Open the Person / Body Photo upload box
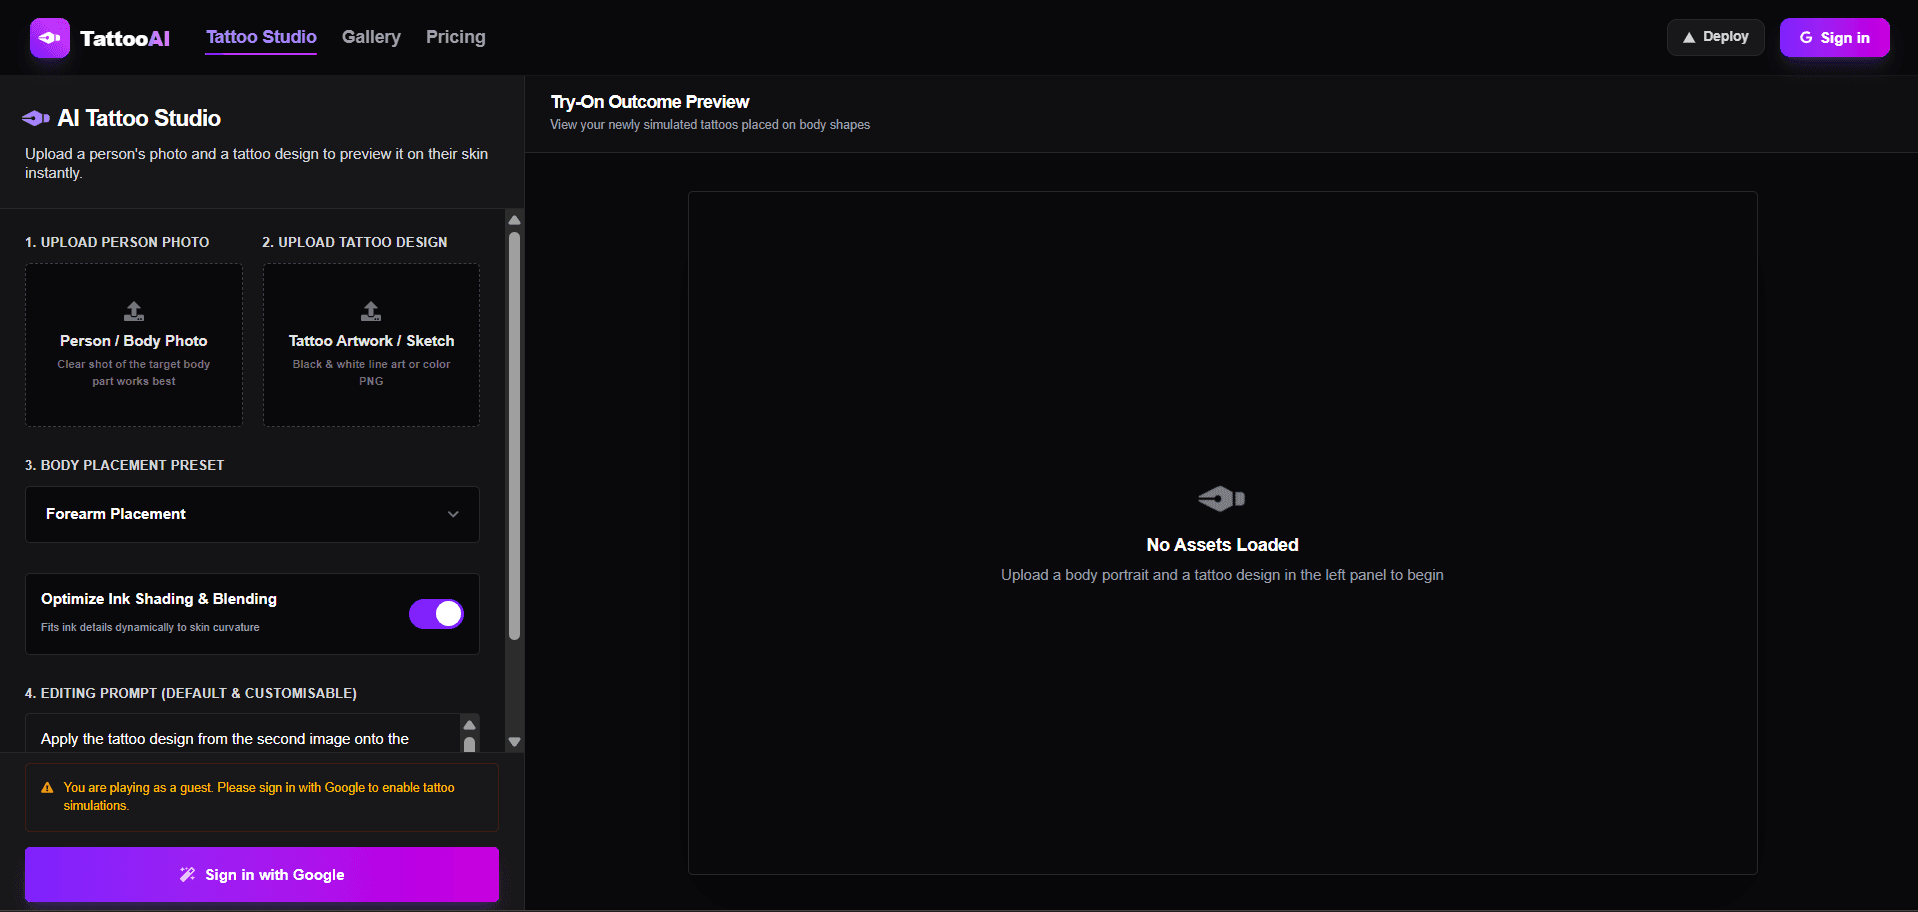The image size is (1918, 912). point(134,345)
